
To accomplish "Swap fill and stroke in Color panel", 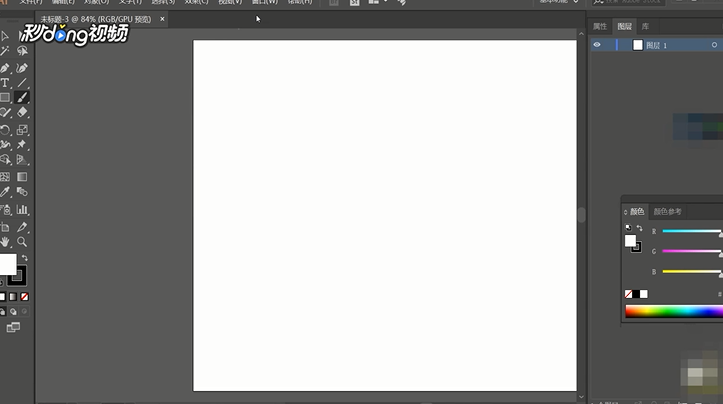I will [640, 228].
